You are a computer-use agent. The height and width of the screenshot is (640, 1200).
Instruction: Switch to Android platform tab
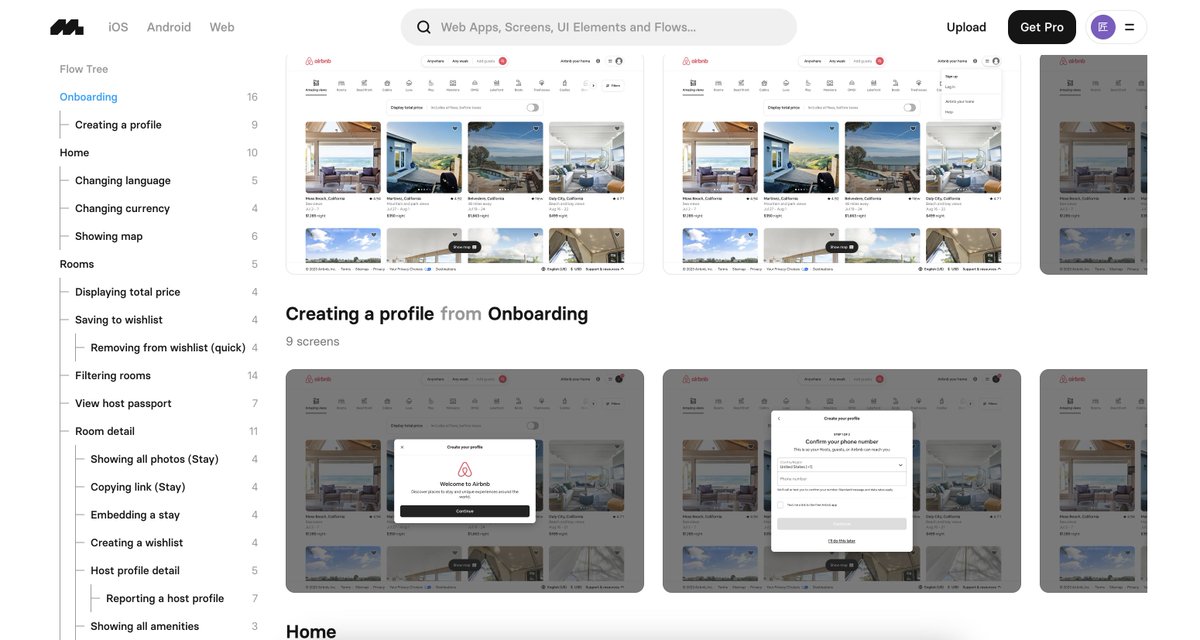coord(169,27)
